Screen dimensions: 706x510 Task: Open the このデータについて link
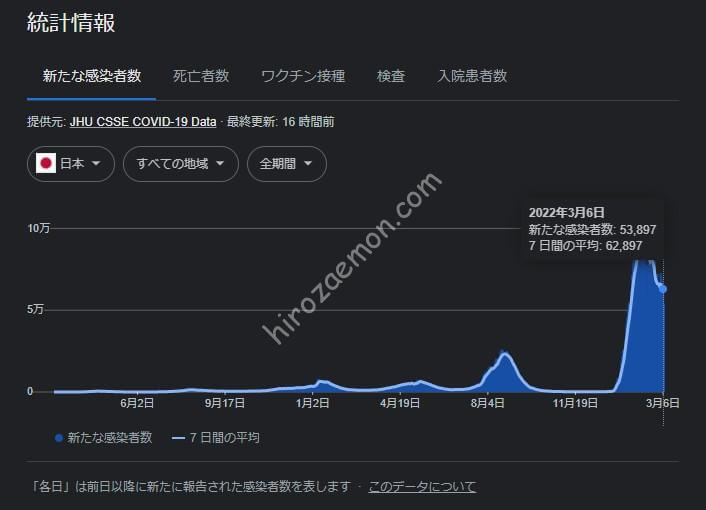(x=422, y=487)
